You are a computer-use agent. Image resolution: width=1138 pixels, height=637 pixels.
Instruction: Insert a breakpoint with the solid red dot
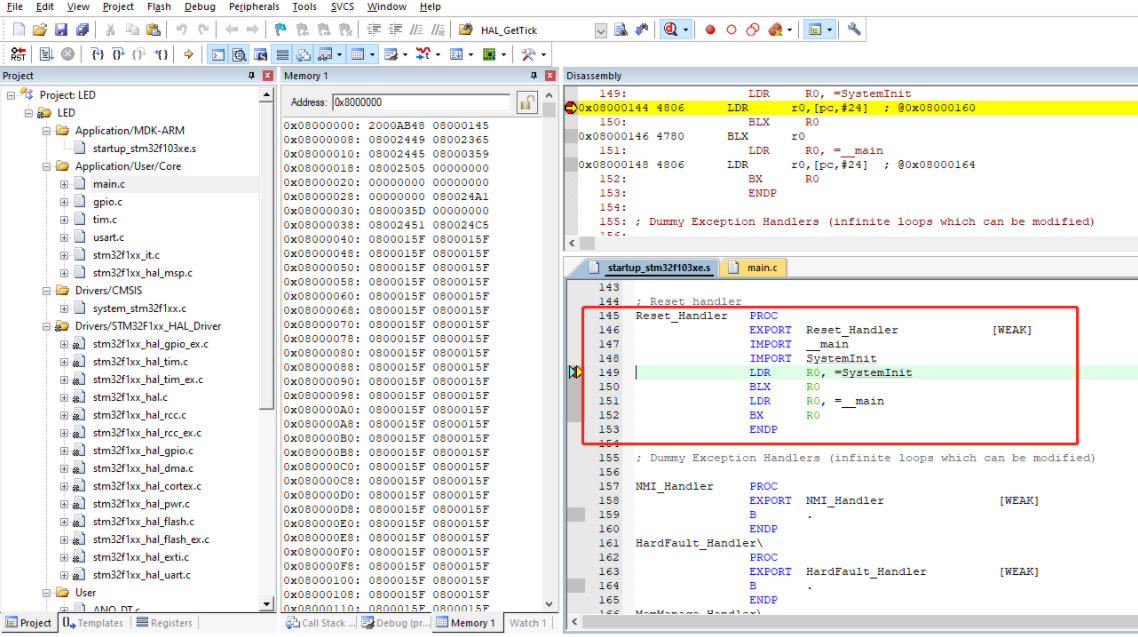[711, 30]
